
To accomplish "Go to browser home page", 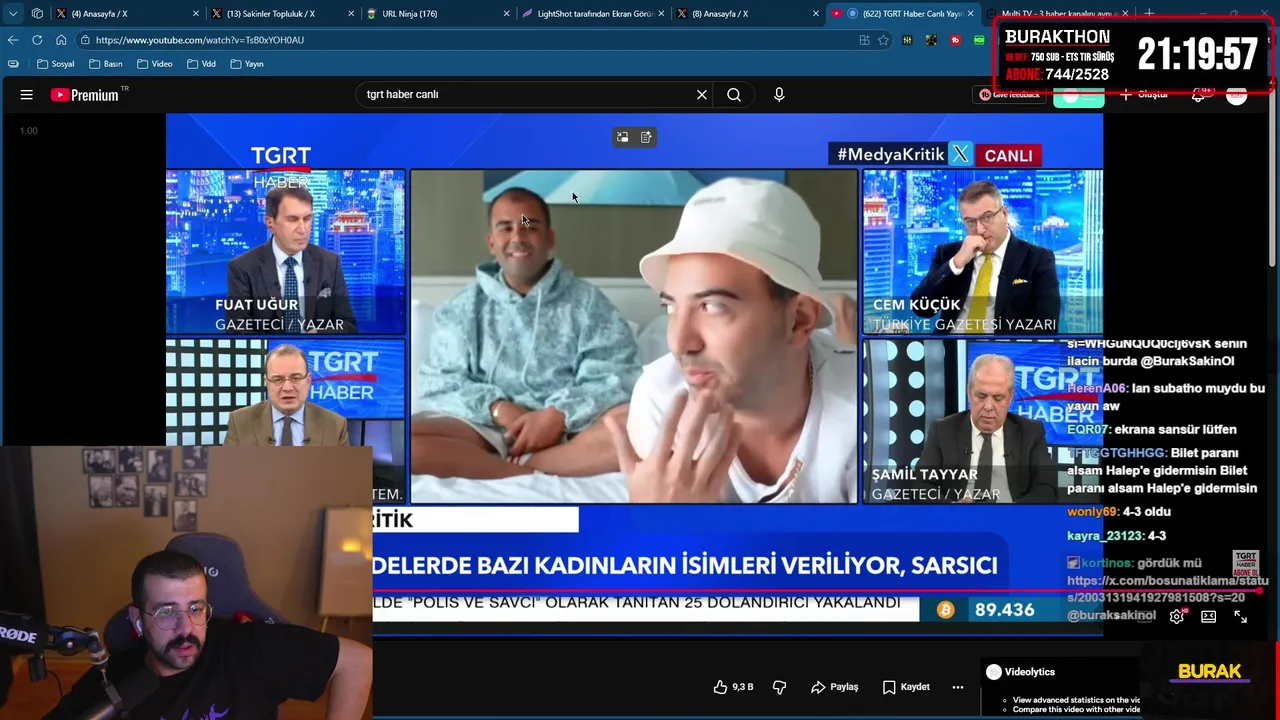I will [61, 40].
